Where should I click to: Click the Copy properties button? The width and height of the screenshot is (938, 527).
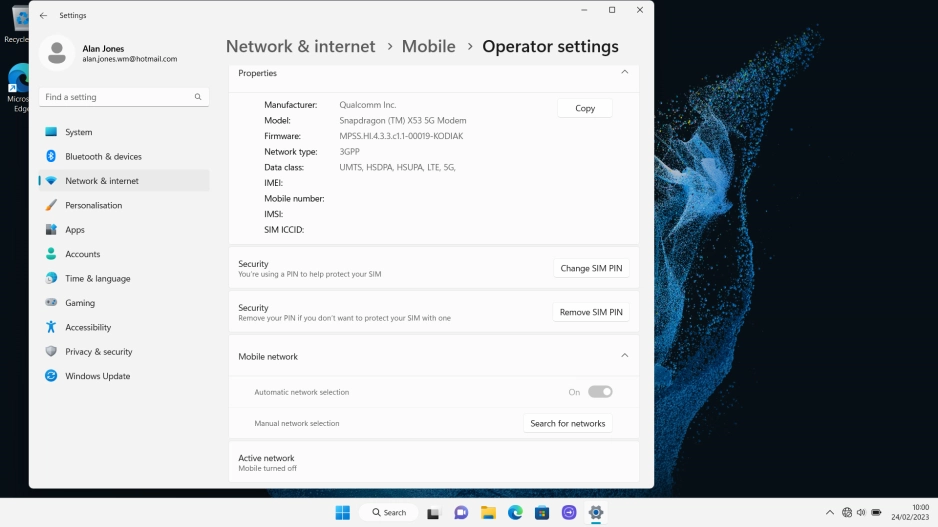pyautogui.click(x=585, y=108)
